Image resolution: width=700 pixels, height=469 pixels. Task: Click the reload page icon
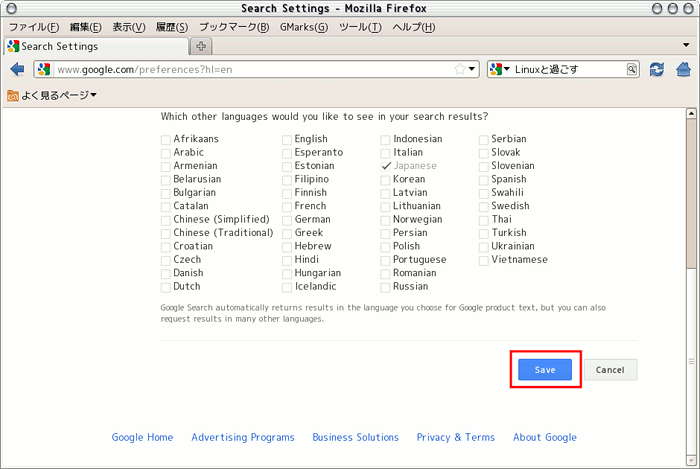pos(657,69)
